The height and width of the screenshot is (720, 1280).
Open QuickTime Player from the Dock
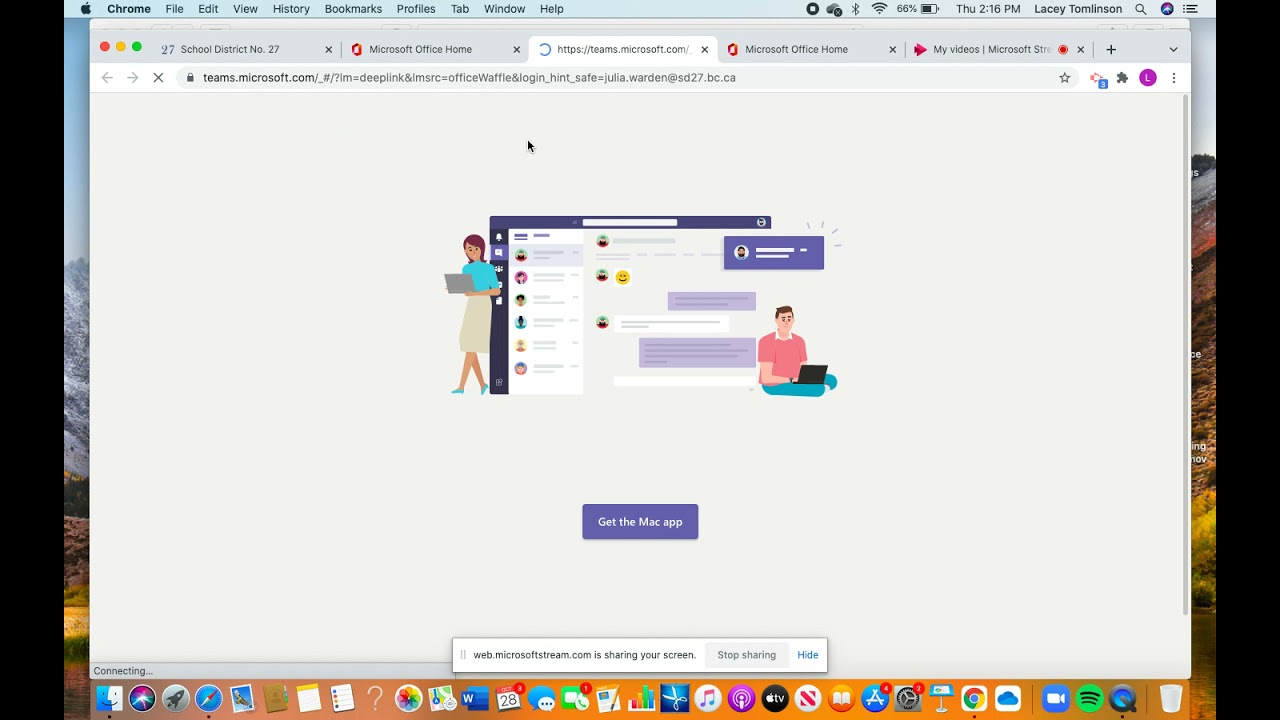pos(1123,698)
